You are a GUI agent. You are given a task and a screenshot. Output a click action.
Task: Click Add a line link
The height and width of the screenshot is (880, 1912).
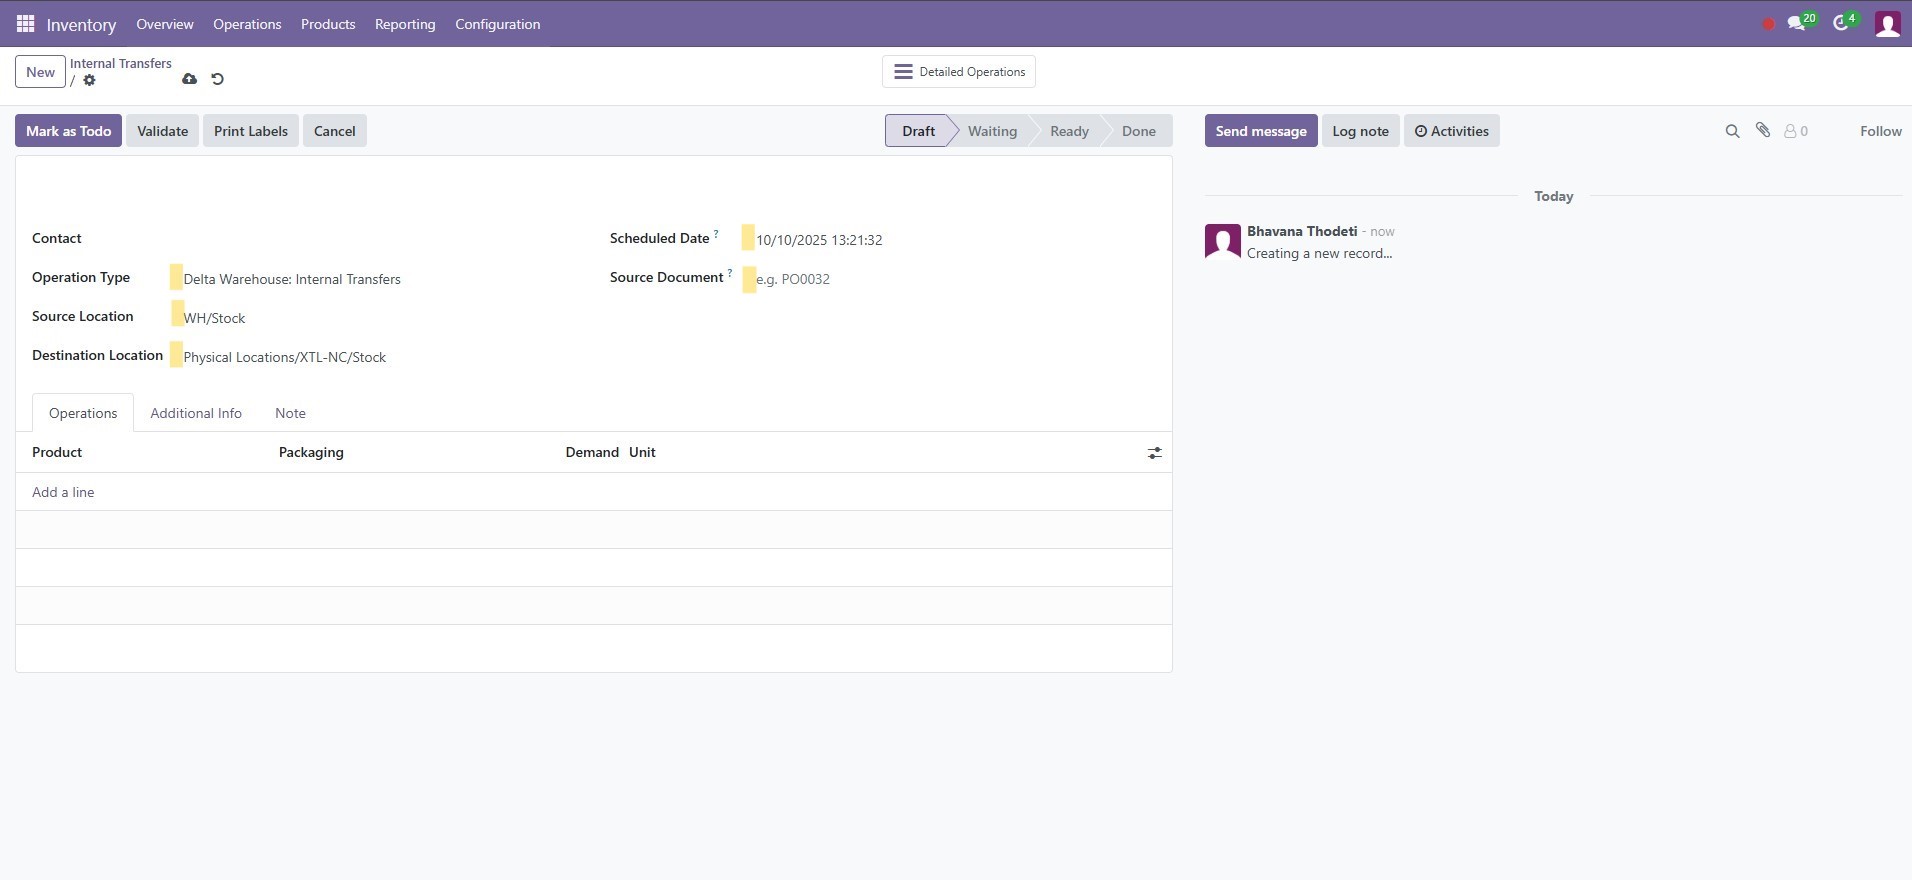point(63,492)
